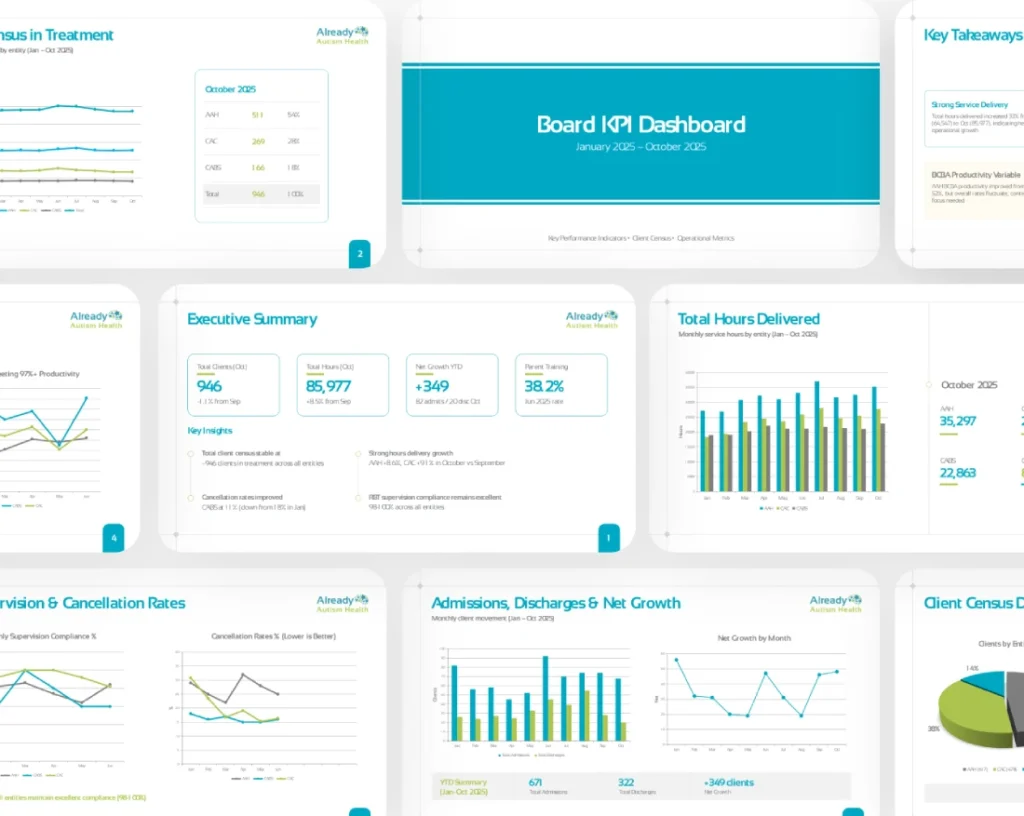The width and height of the screenshot is (1024, 816).
Task: Click the monthly admissions and discharges bar chart
Action: coord(532,702)
